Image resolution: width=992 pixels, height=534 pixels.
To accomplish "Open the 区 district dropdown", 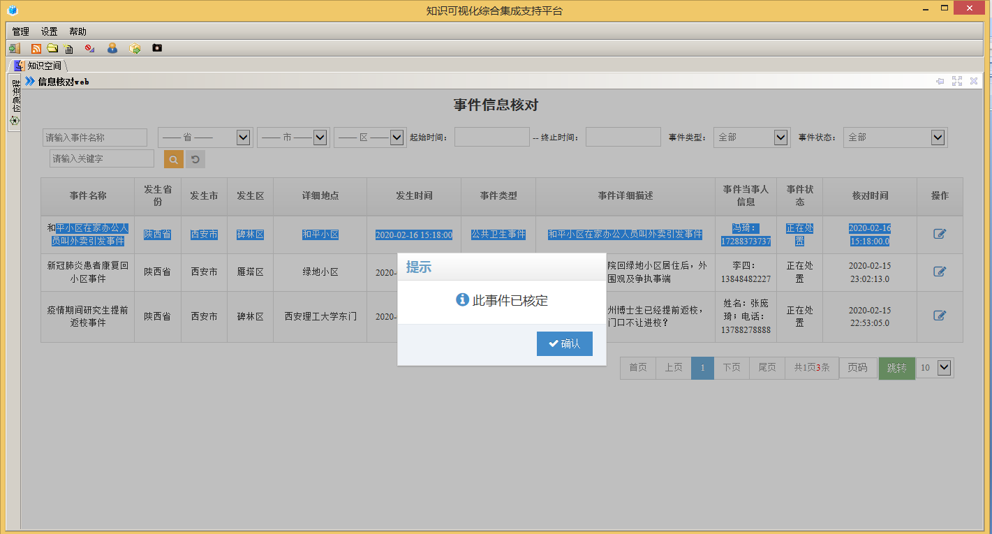I will [369, 137].
